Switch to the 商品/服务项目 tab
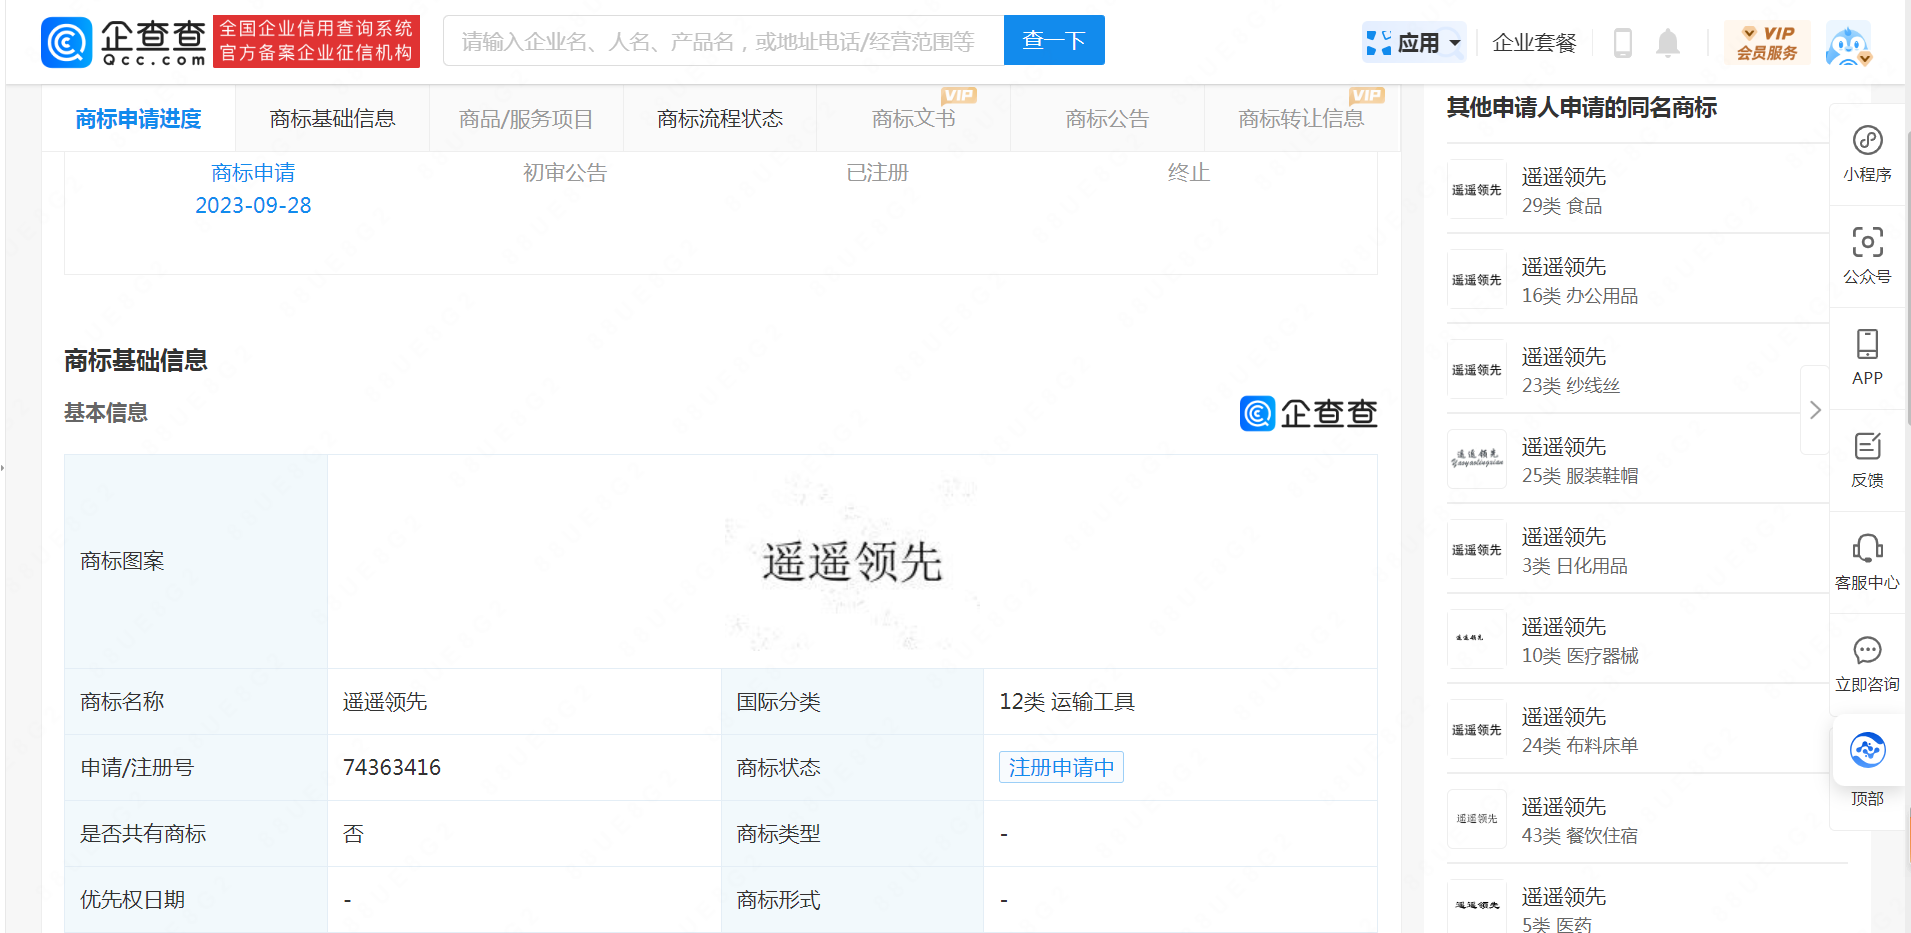Image resolution: width=1911 pixels, height=933 pixels. coord(525,118)
